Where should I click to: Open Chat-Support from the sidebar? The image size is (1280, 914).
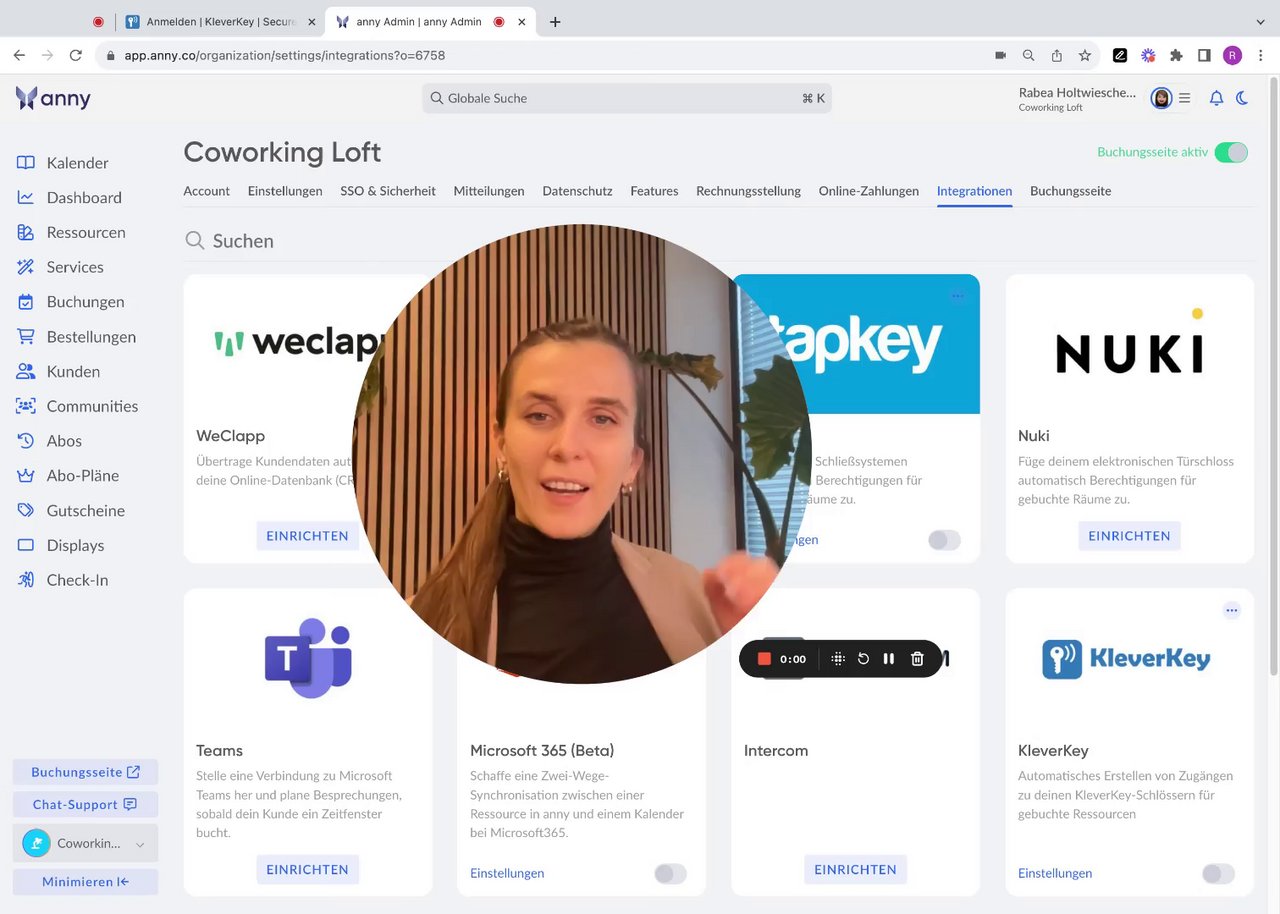[x=85, y=805]
